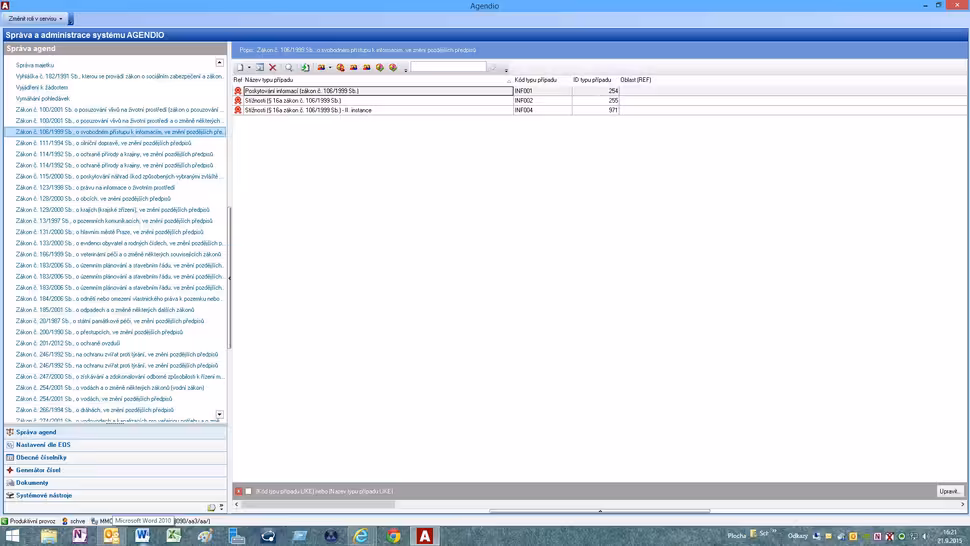Screen dimensions: 970x546
Task: Switch to Nastavení dle EOS section
Action: point(43,445)
